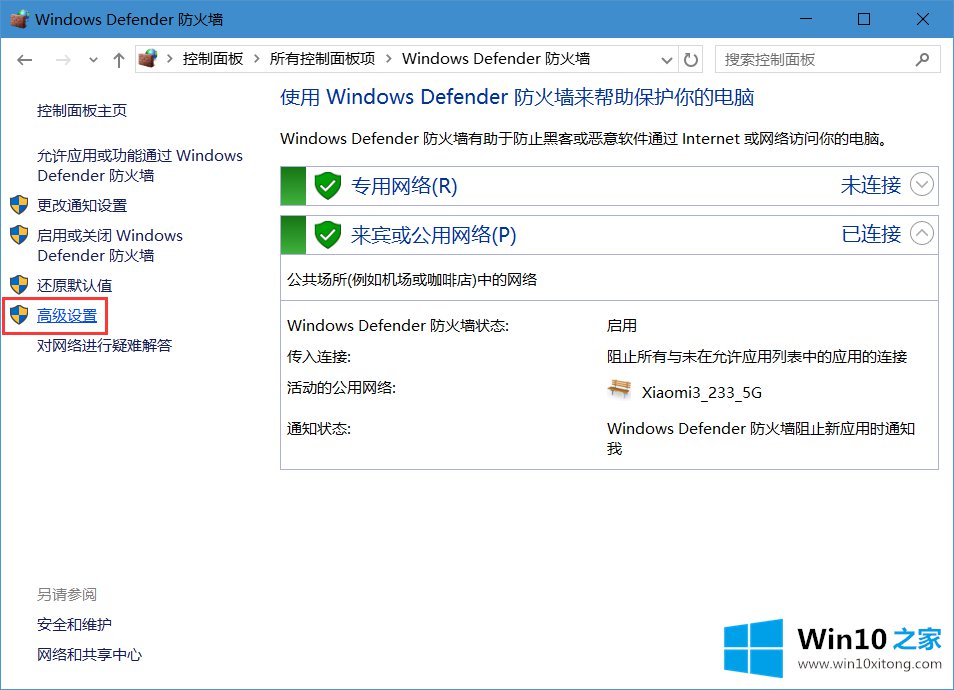Image resolution: width=954 pixels, height=690 pixels.
Task: Click the 另请参阅 heading
Action: point(67,594)
